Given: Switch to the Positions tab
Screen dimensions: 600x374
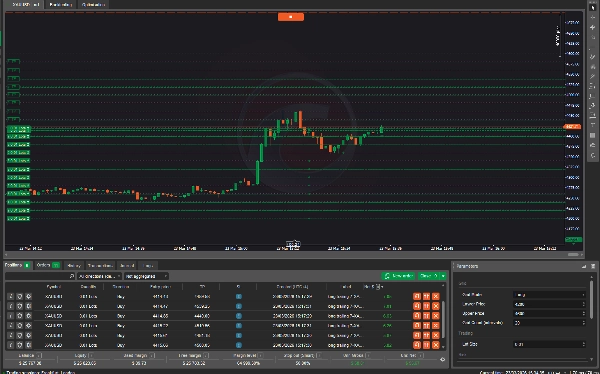Looking at the screenshot, I should pos(17,265).
